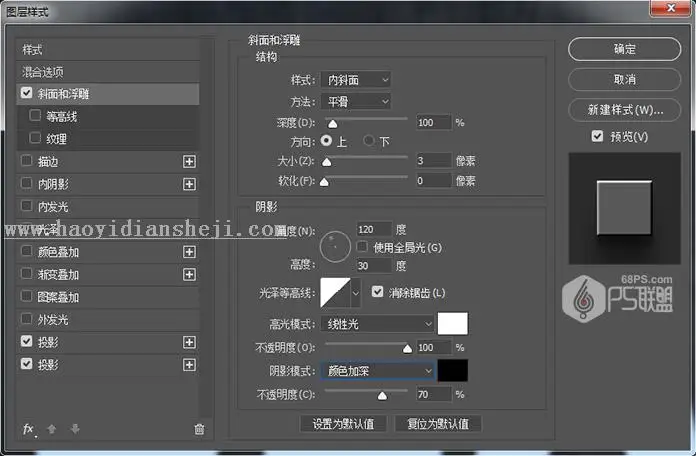
Task: Close the 图层样式 dialog with X
Action: point(672,8)
